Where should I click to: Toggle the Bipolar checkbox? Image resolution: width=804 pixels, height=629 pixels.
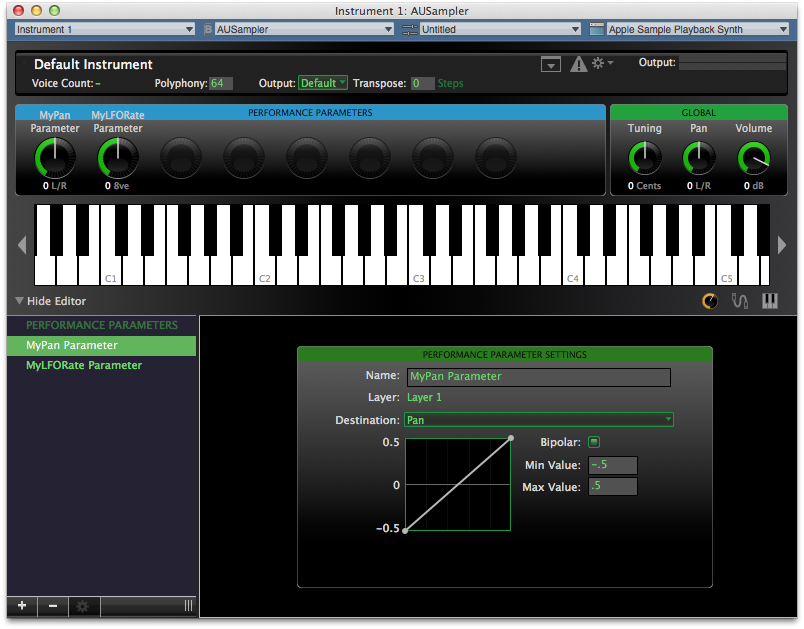594,442
